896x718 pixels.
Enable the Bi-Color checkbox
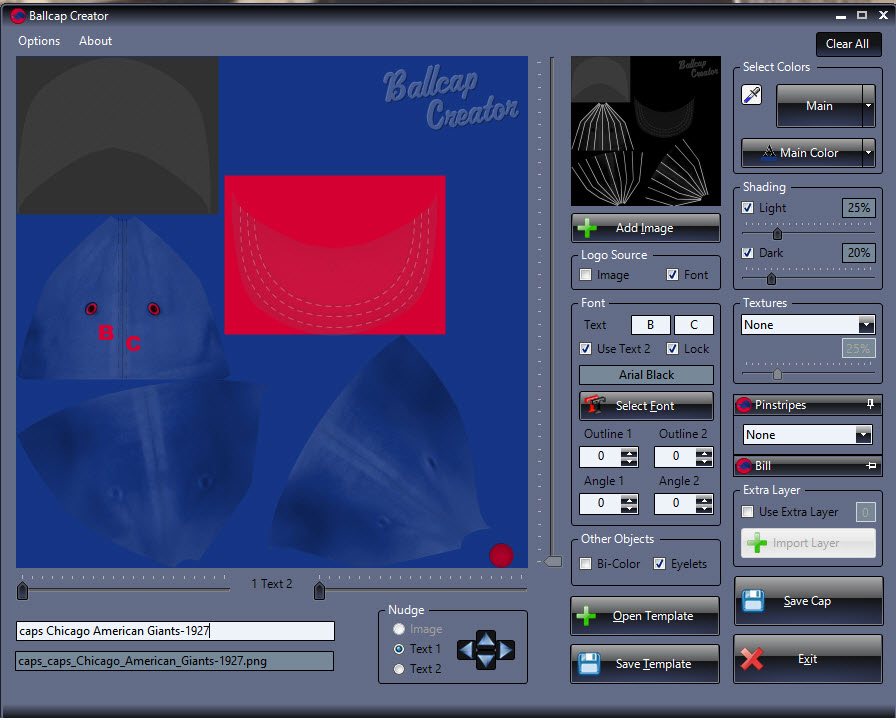[x=587, y=564]
